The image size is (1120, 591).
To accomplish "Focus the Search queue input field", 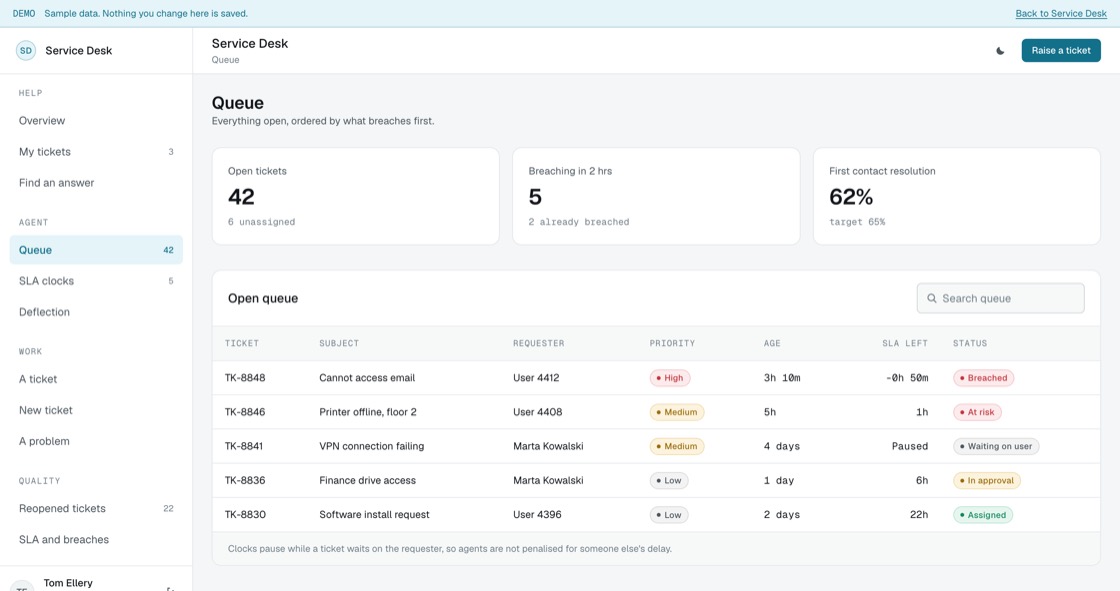I will click(x=1001, y=299).
